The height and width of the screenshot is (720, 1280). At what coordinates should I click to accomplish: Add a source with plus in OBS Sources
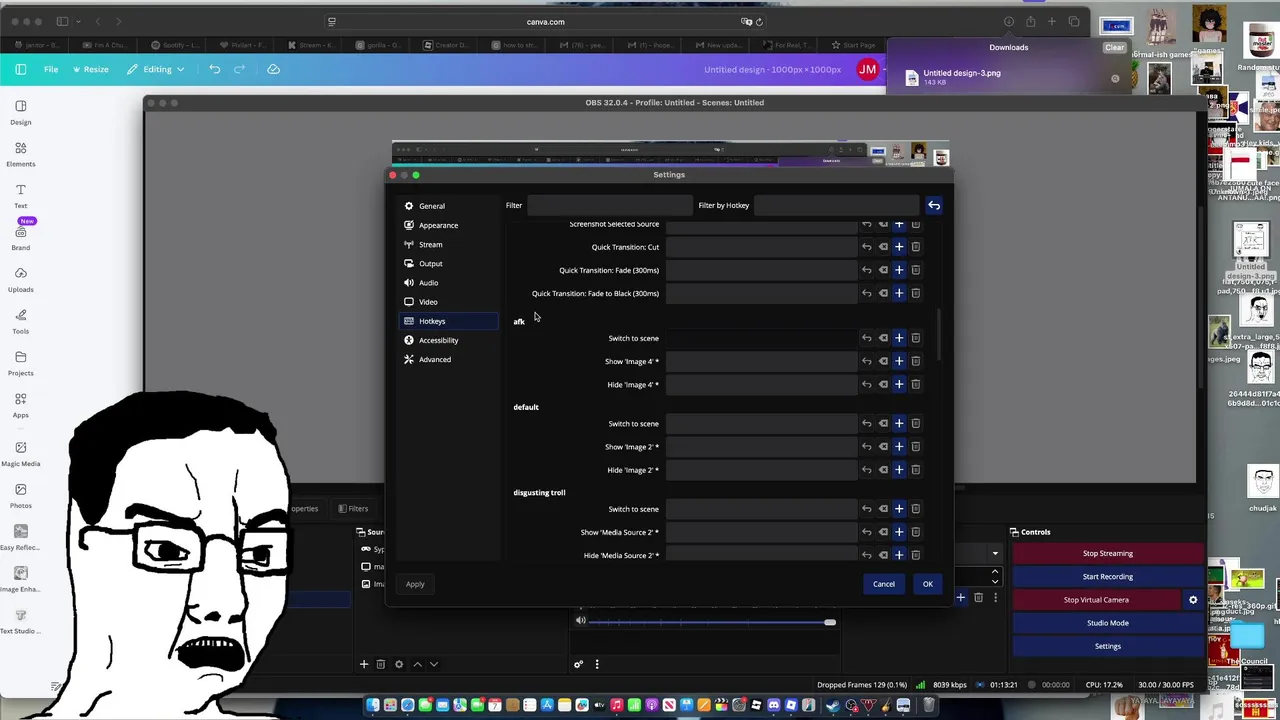pyautogui.click(x=364, y=664)
